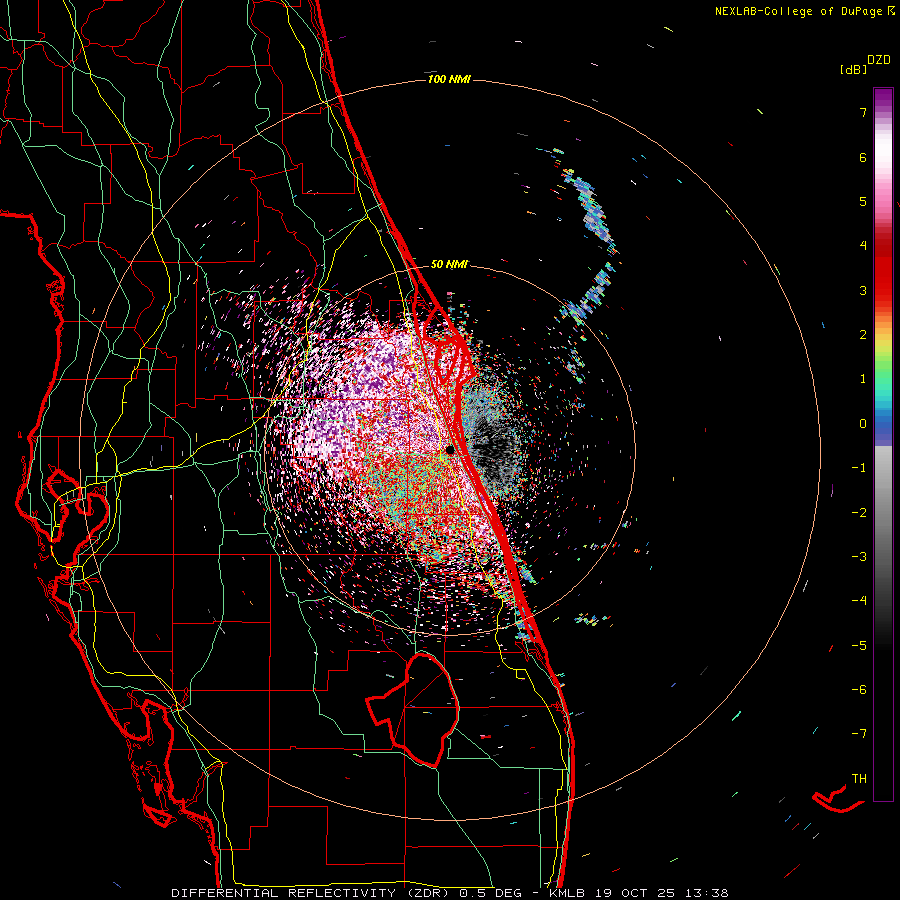Viewport: 900px width, 900px height.
Task: Click the black radar site dot
Action: coord(450,450)
